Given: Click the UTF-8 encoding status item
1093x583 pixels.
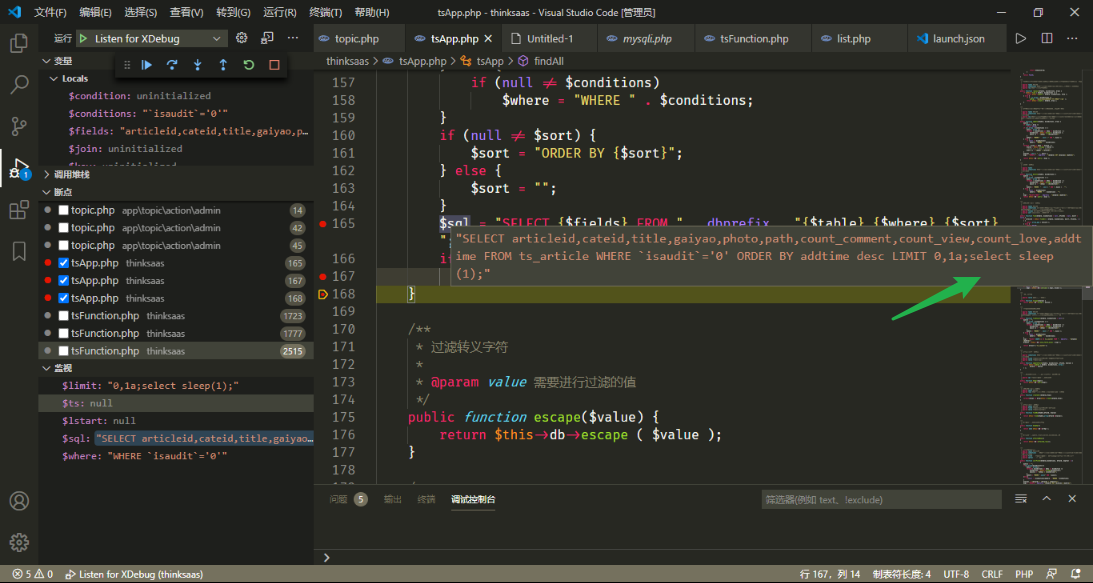Looking at the screenshot, I should 956,574.
